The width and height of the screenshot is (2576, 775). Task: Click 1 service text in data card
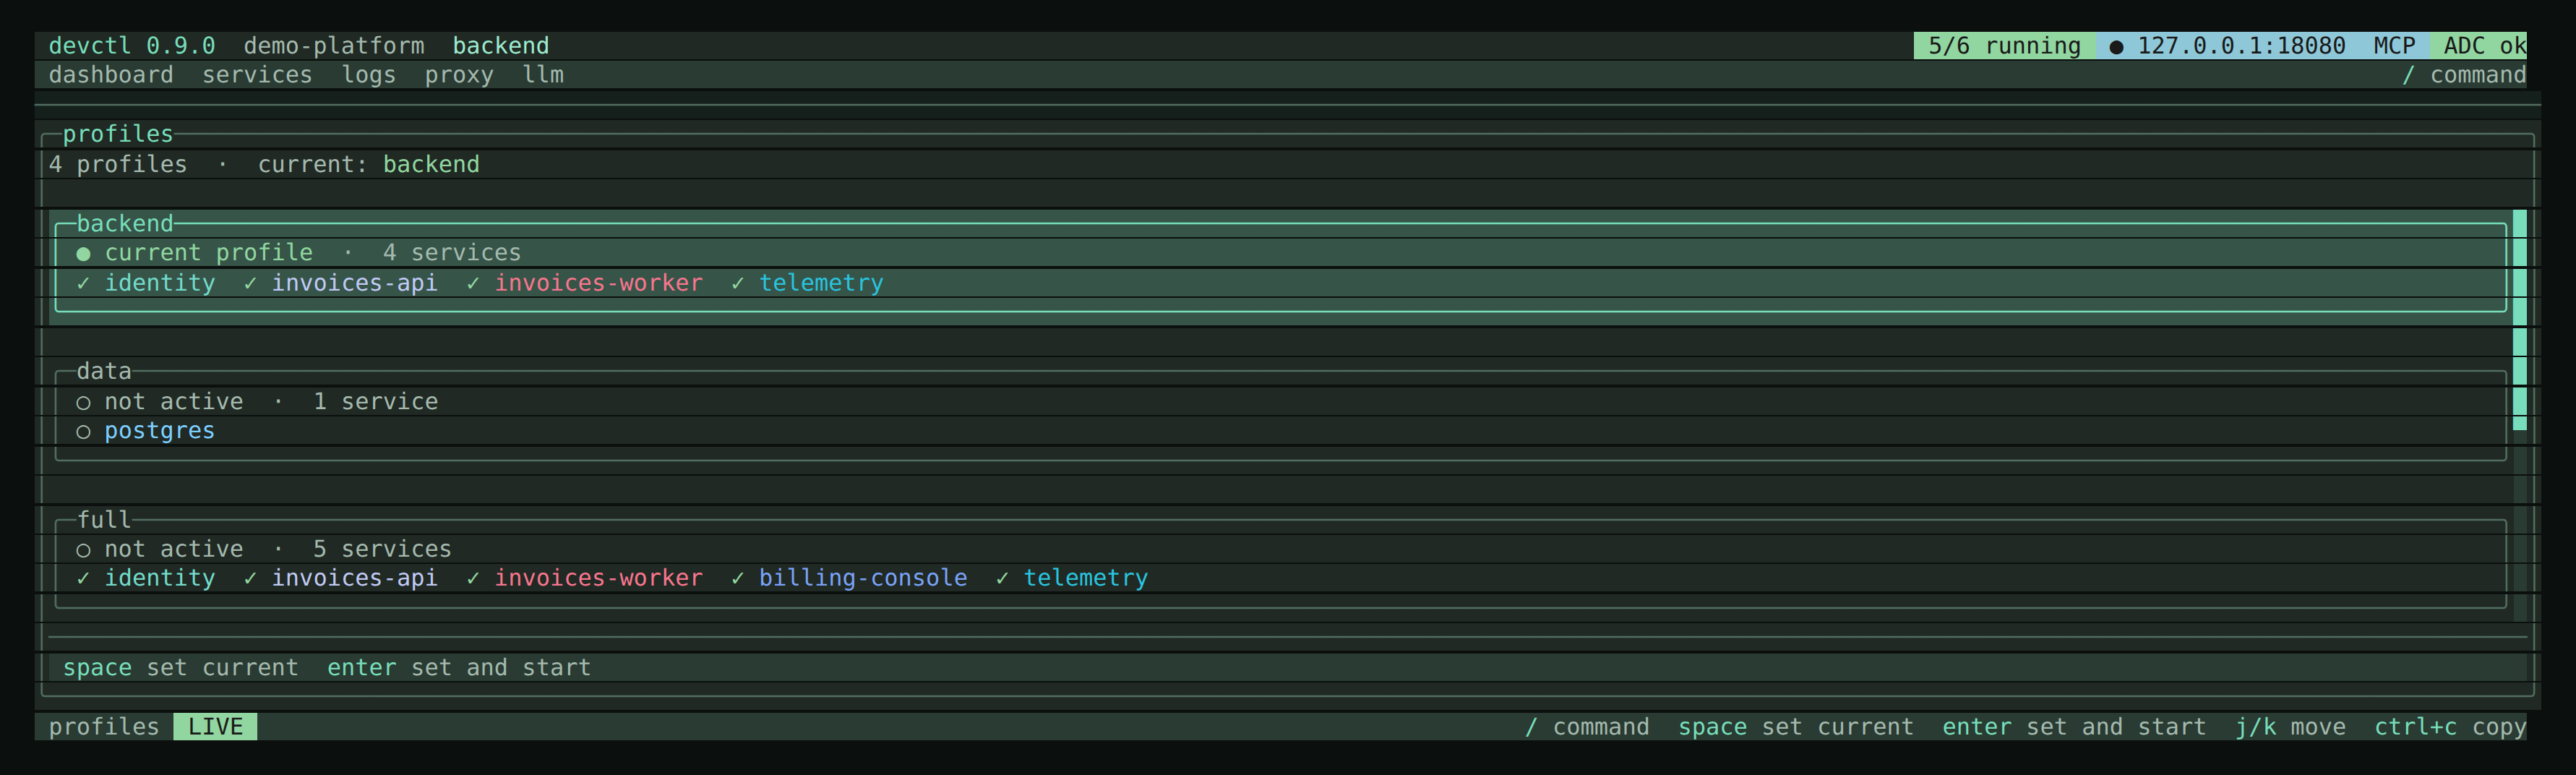(x=376, y=401)
